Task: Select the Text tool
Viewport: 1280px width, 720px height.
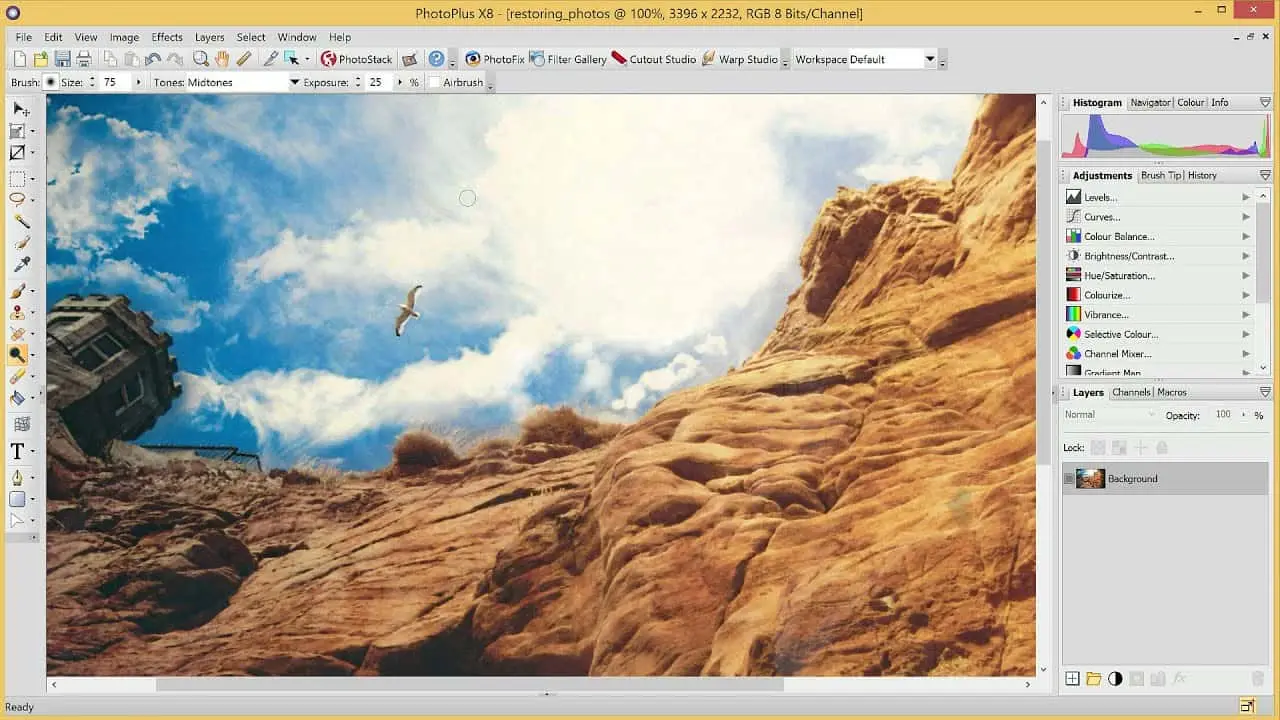Action: tap(18, 452)
